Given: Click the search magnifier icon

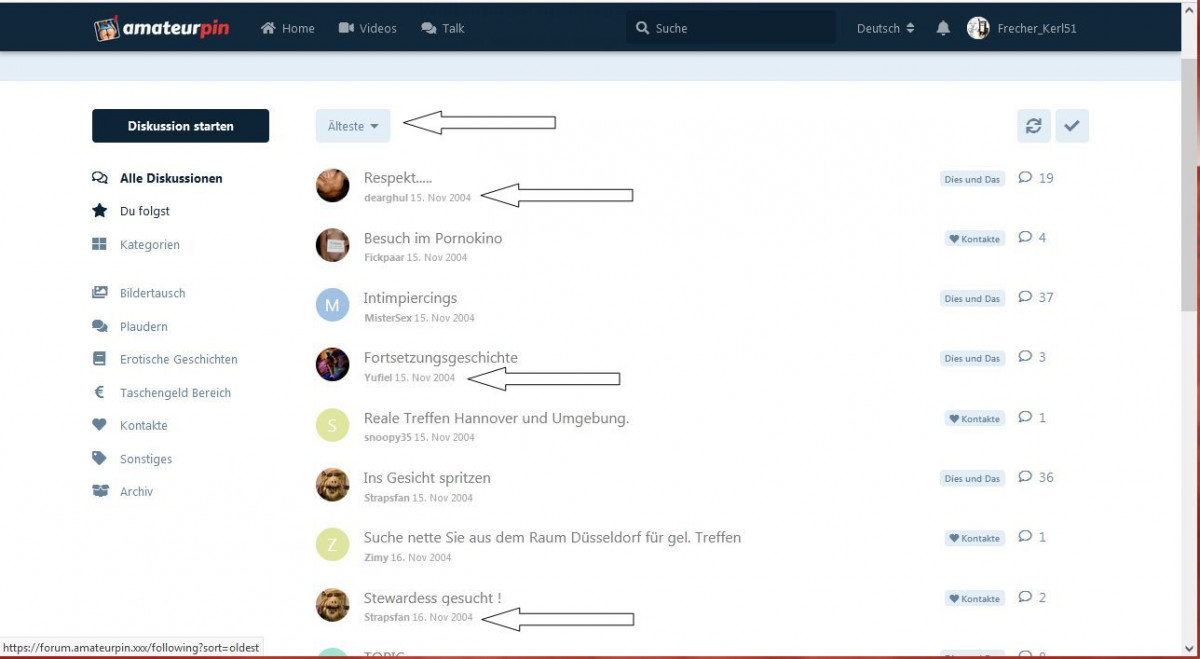Looking at the screenshot, I should point(642,28).
